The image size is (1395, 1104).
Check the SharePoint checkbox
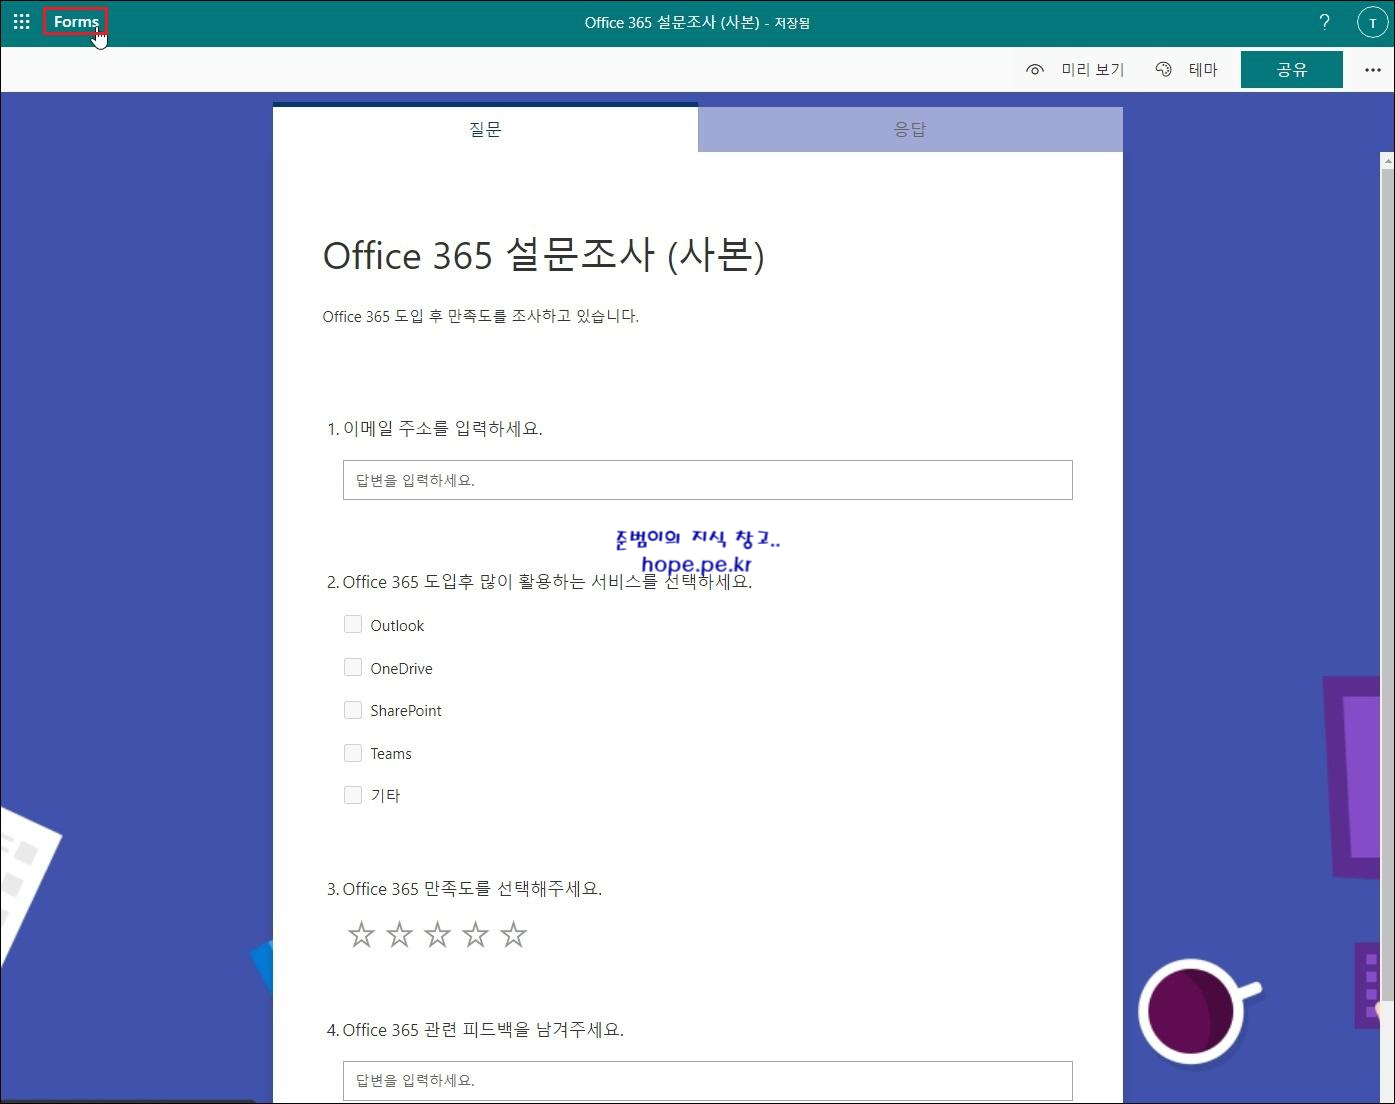tap(353, 710)
